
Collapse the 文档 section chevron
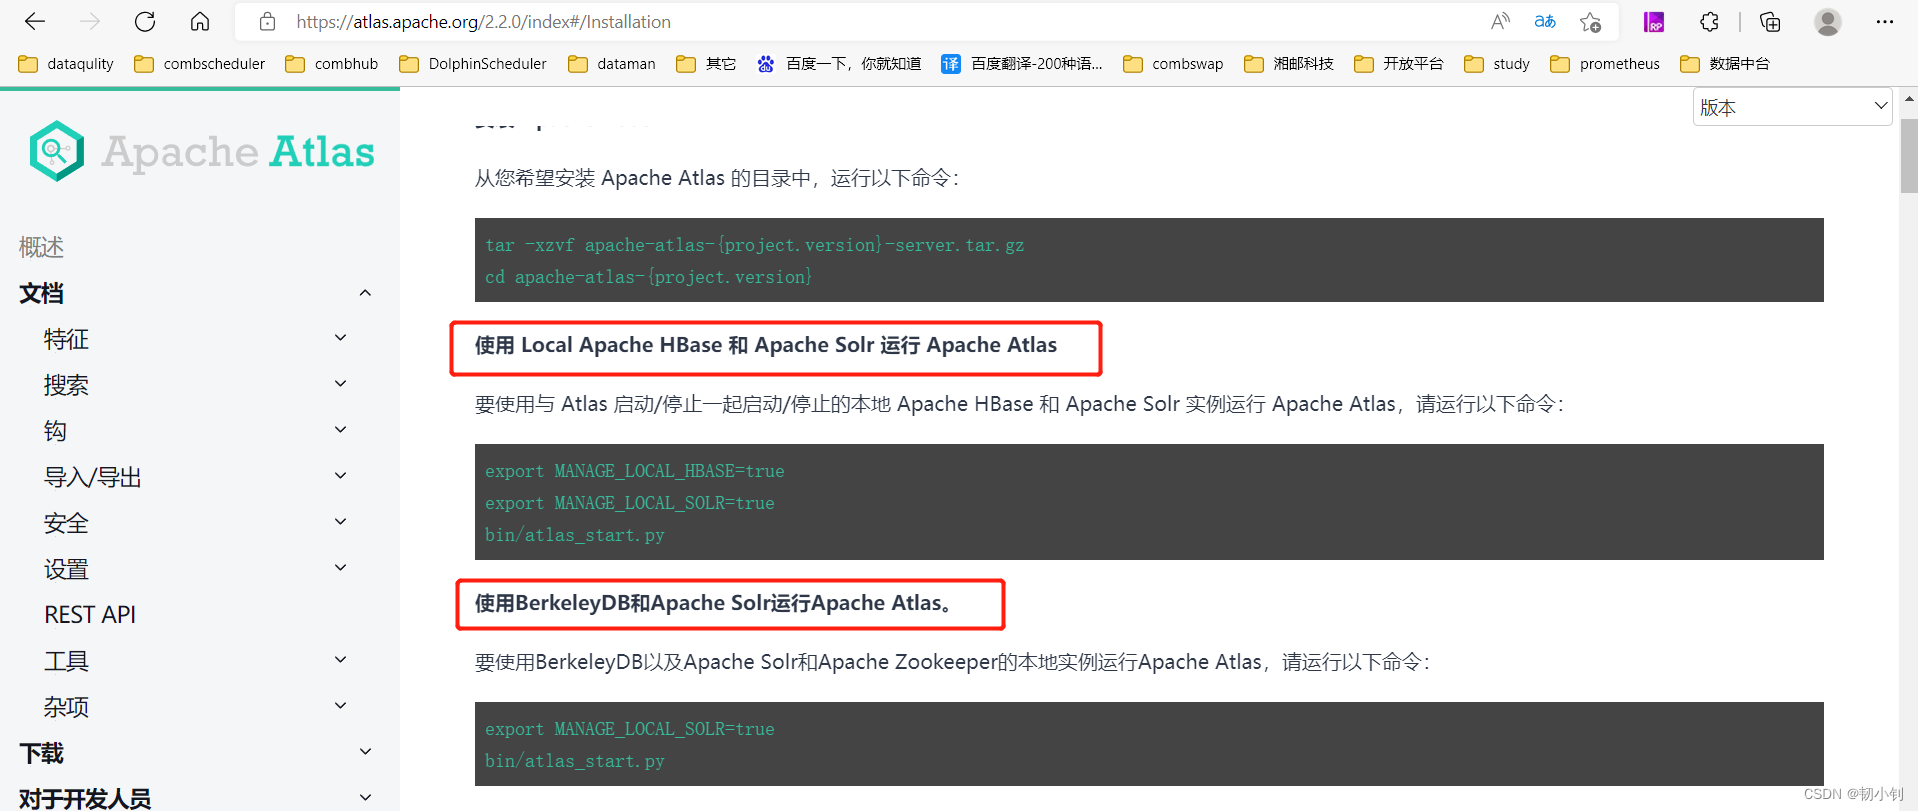coord(365,293)
